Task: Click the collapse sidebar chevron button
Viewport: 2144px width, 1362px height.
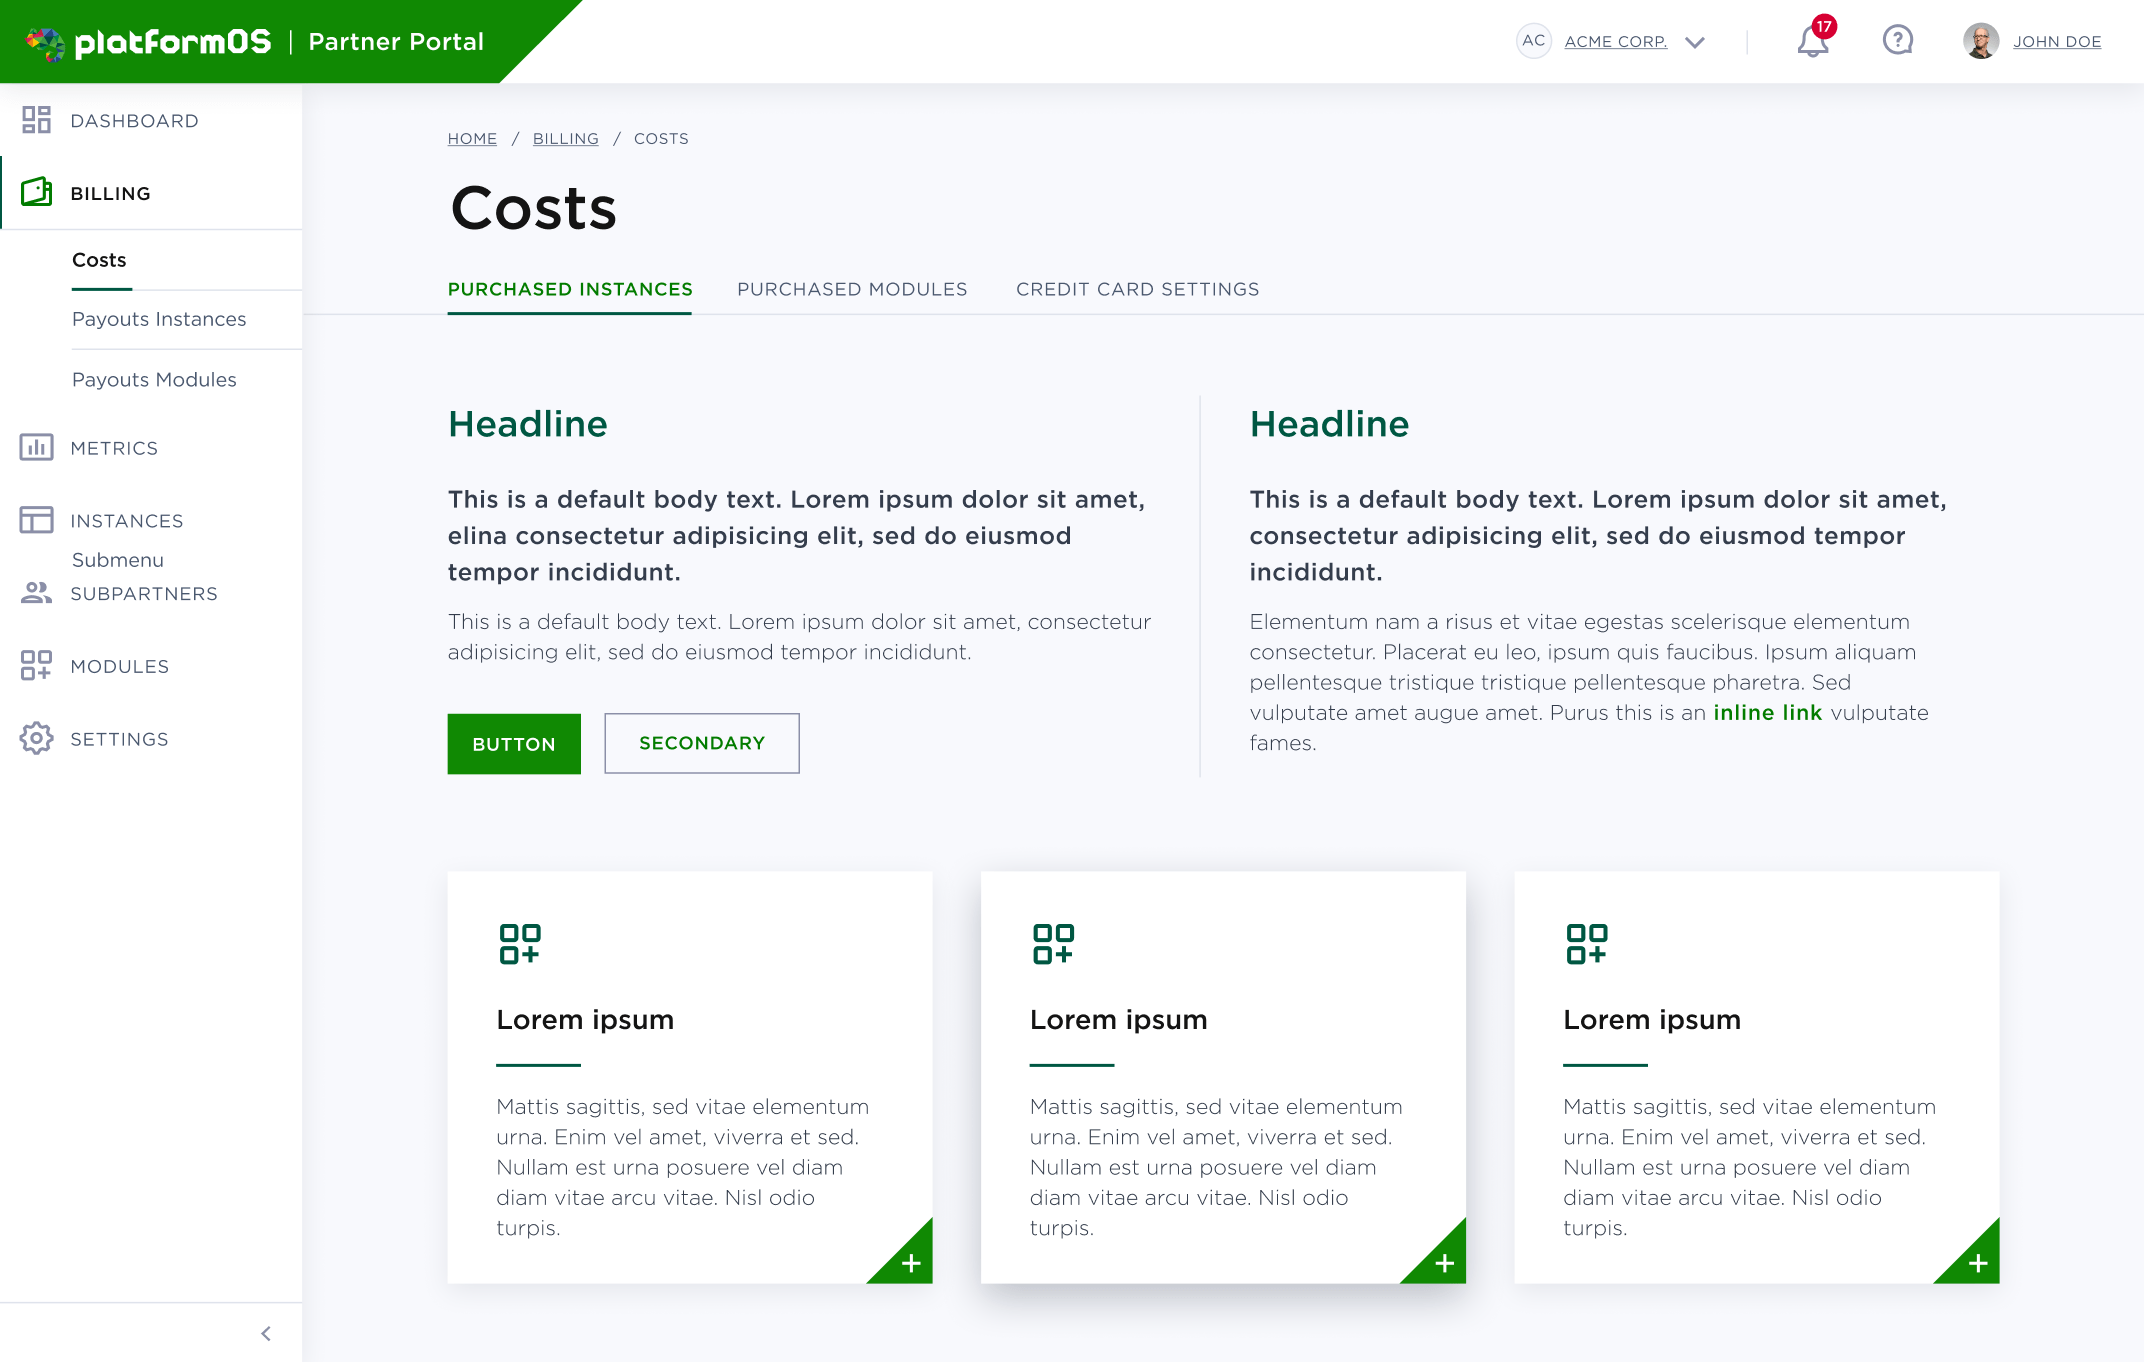Action: click(266, 1334)
